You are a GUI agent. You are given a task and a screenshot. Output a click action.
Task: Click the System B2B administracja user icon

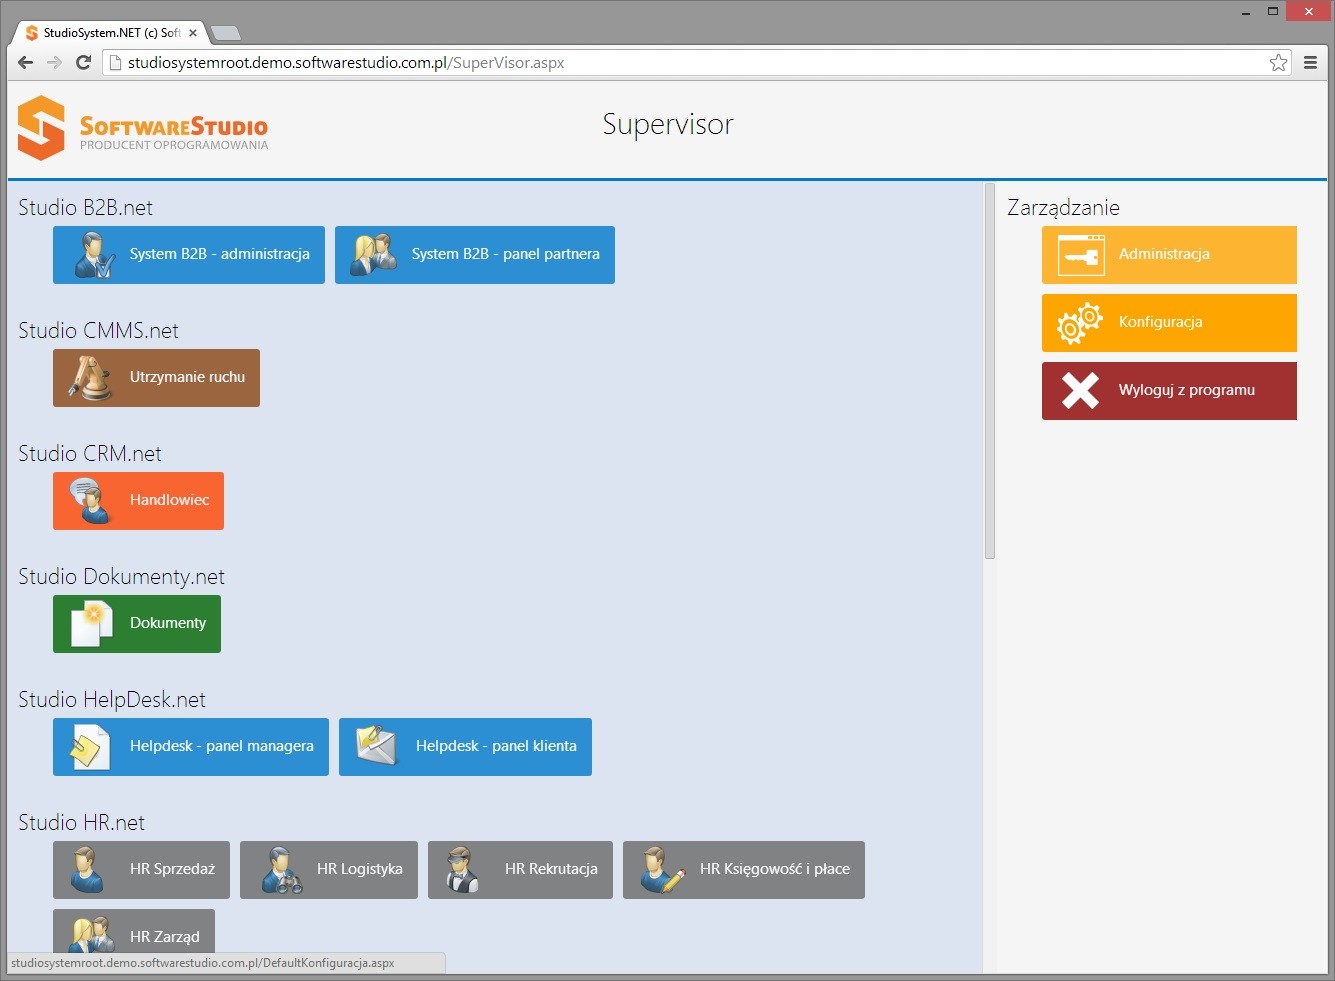[x=94, y=255]
